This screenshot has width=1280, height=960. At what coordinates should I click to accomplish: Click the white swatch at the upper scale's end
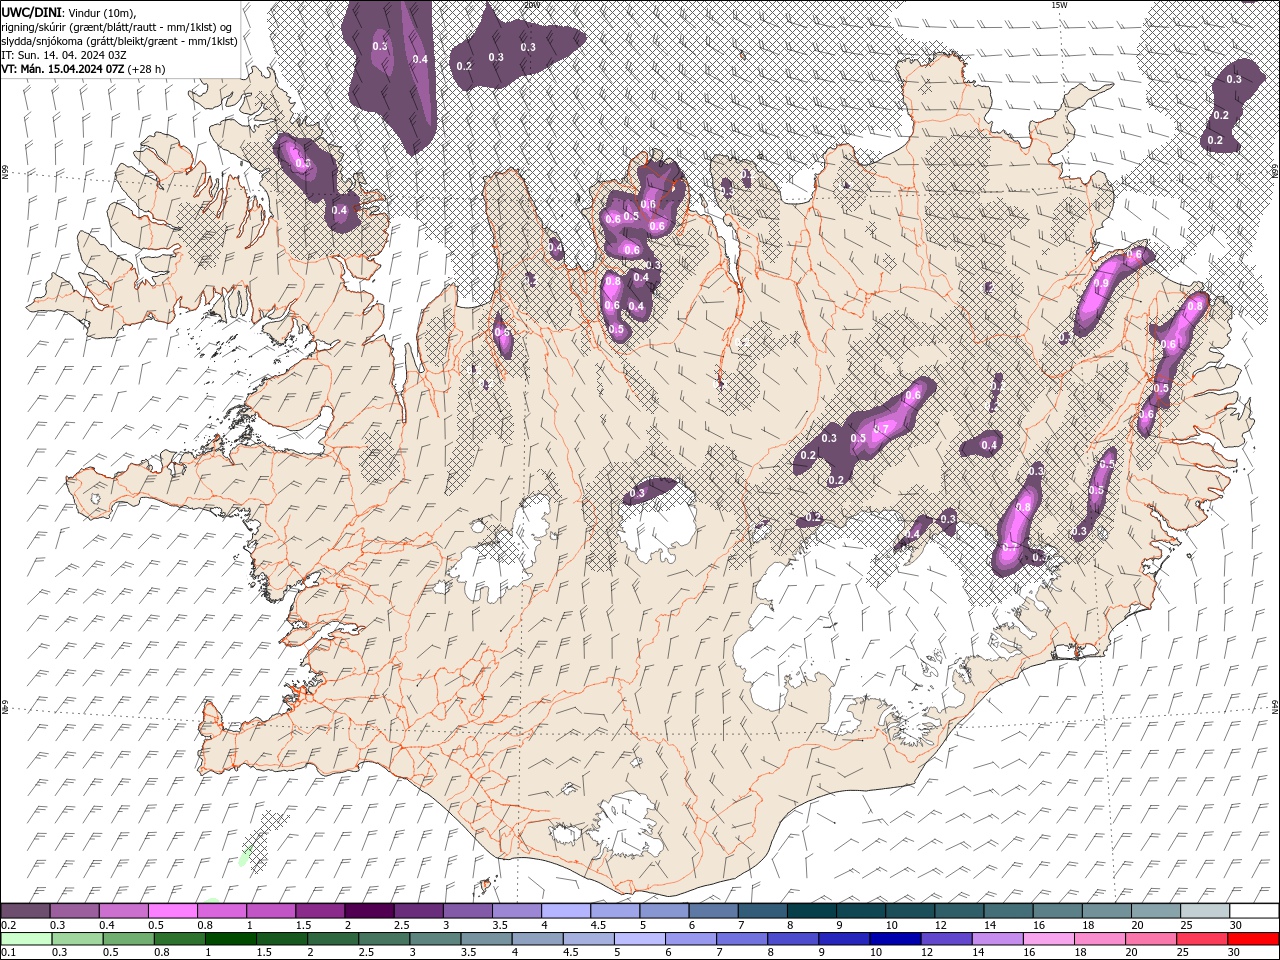(1254, 911)
